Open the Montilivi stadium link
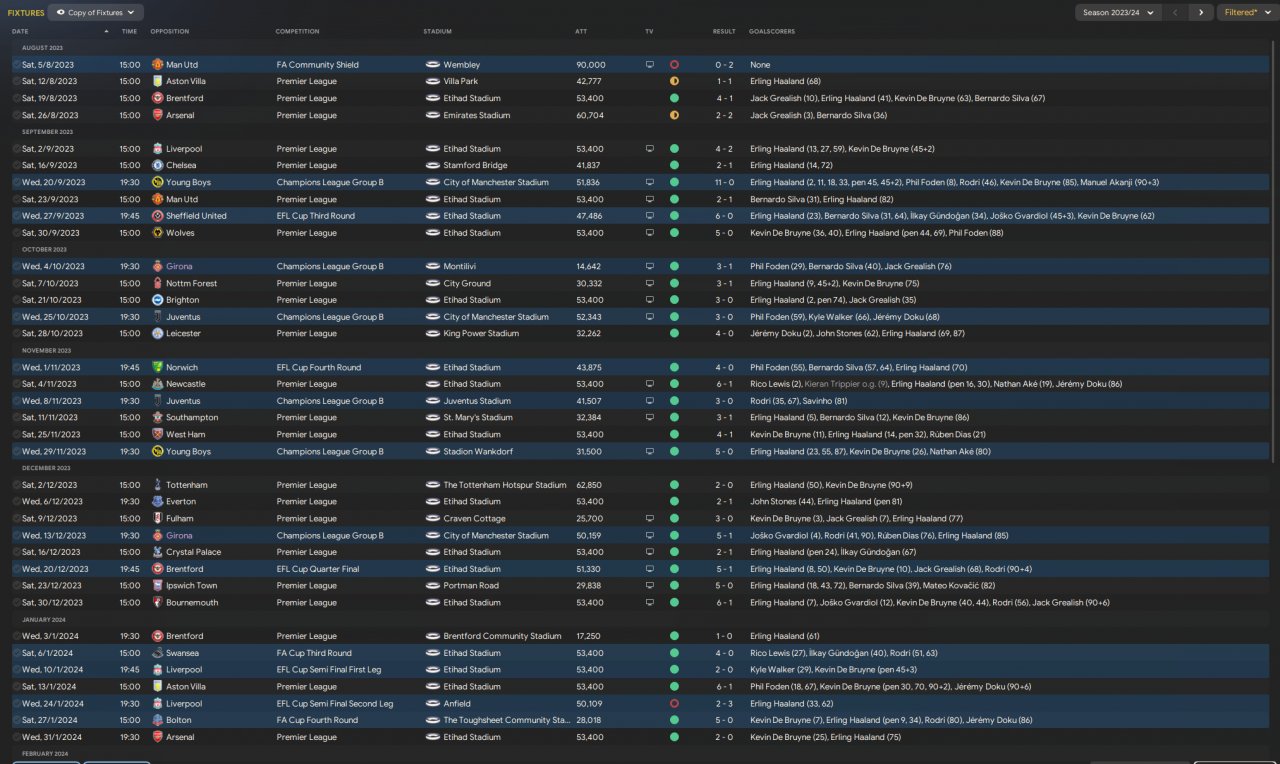 pos(460,267)
